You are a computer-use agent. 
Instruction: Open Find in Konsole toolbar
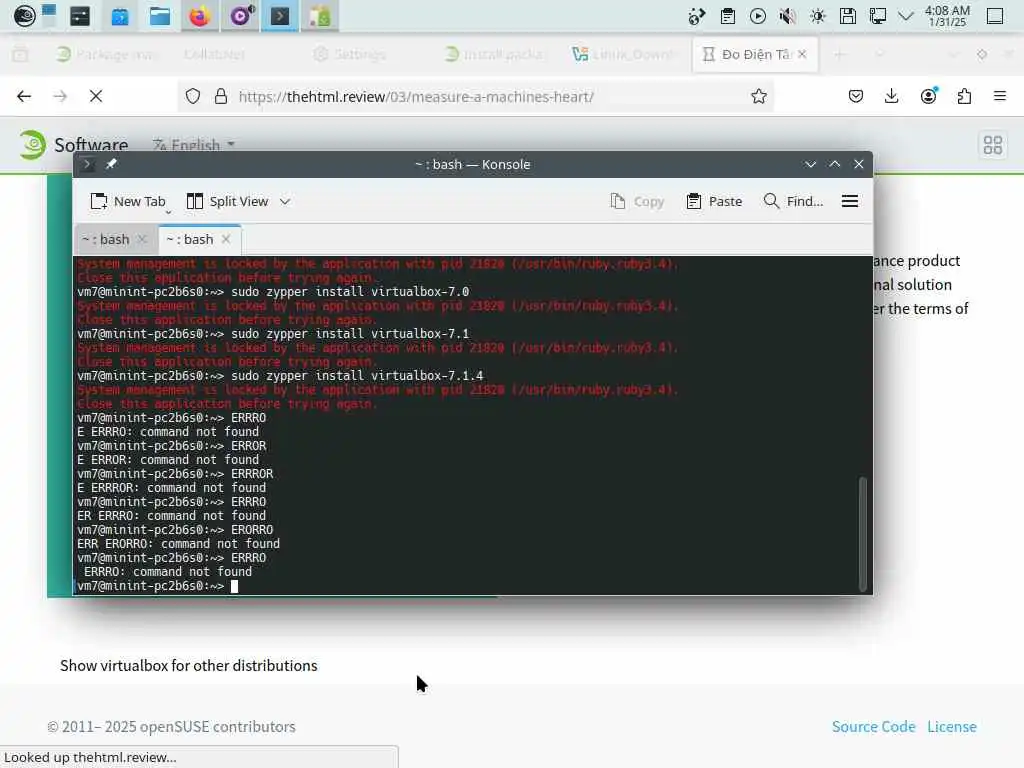tap(793, 201)
